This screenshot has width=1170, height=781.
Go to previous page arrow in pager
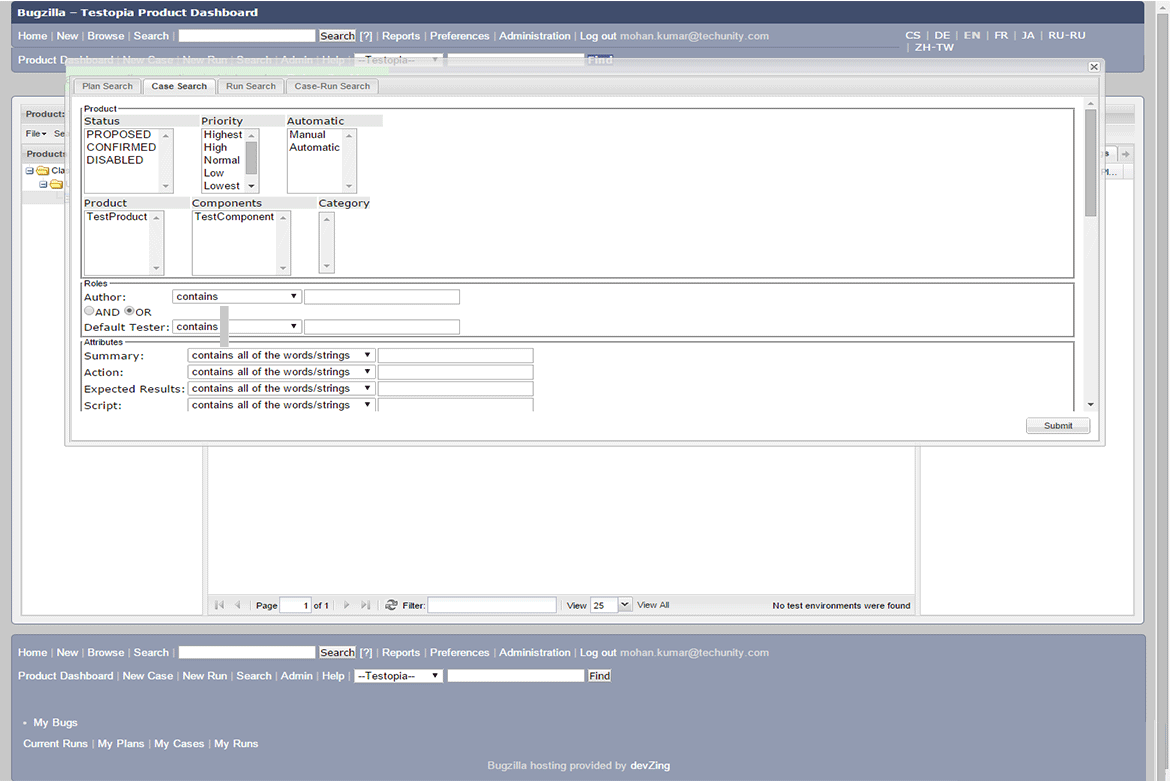click(x=237, y=605)
